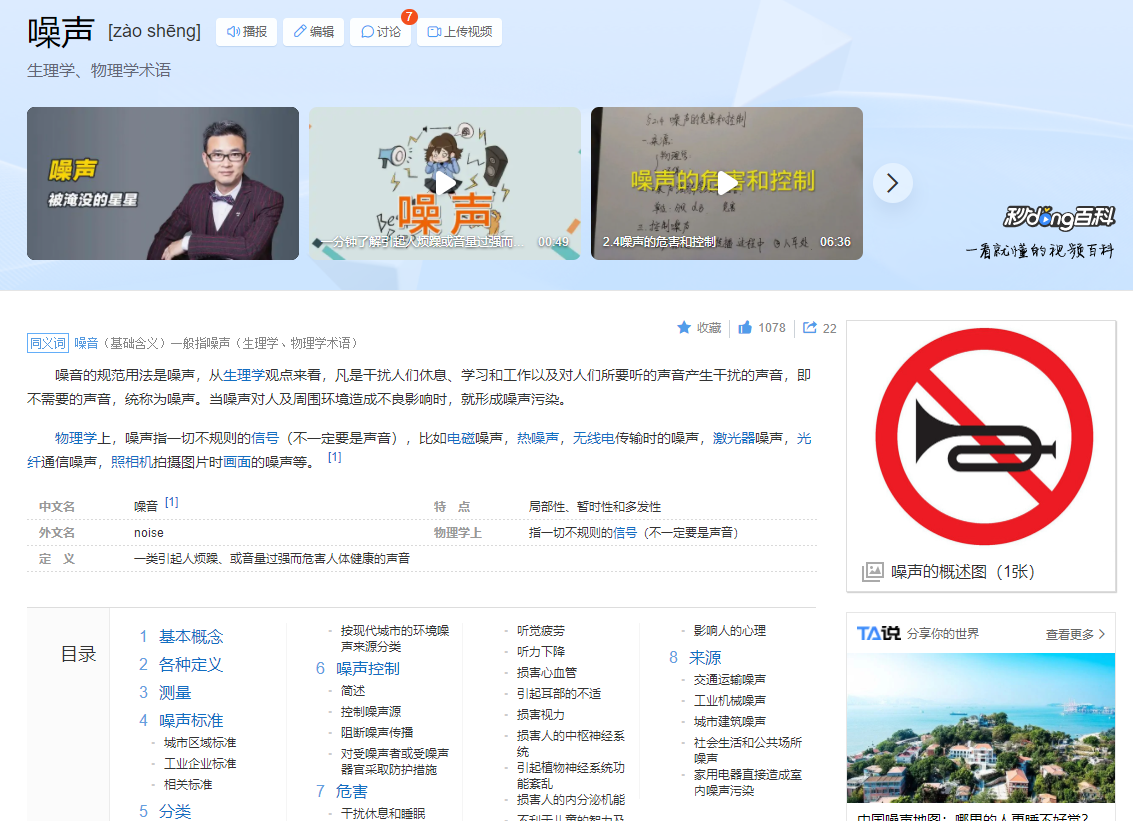Screen dimensions: 1133x821
Task: Click reference [1] beside 中文名 value 噪音
Action: (x=171, y=502)
